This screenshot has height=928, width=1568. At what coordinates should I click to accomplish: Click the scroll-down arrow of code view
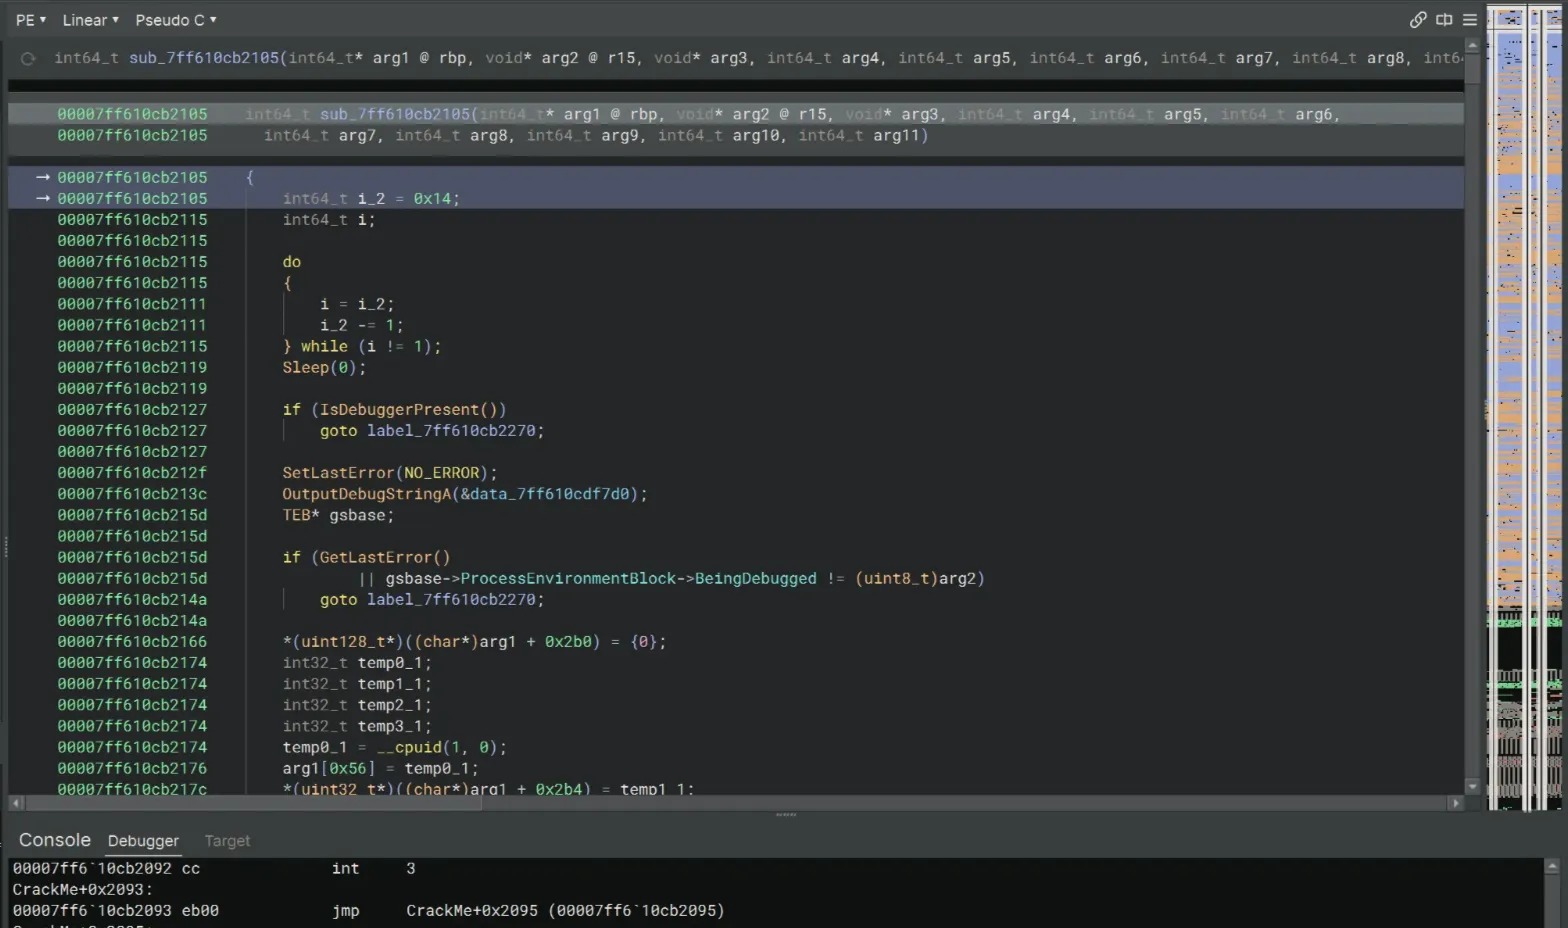1472,786
